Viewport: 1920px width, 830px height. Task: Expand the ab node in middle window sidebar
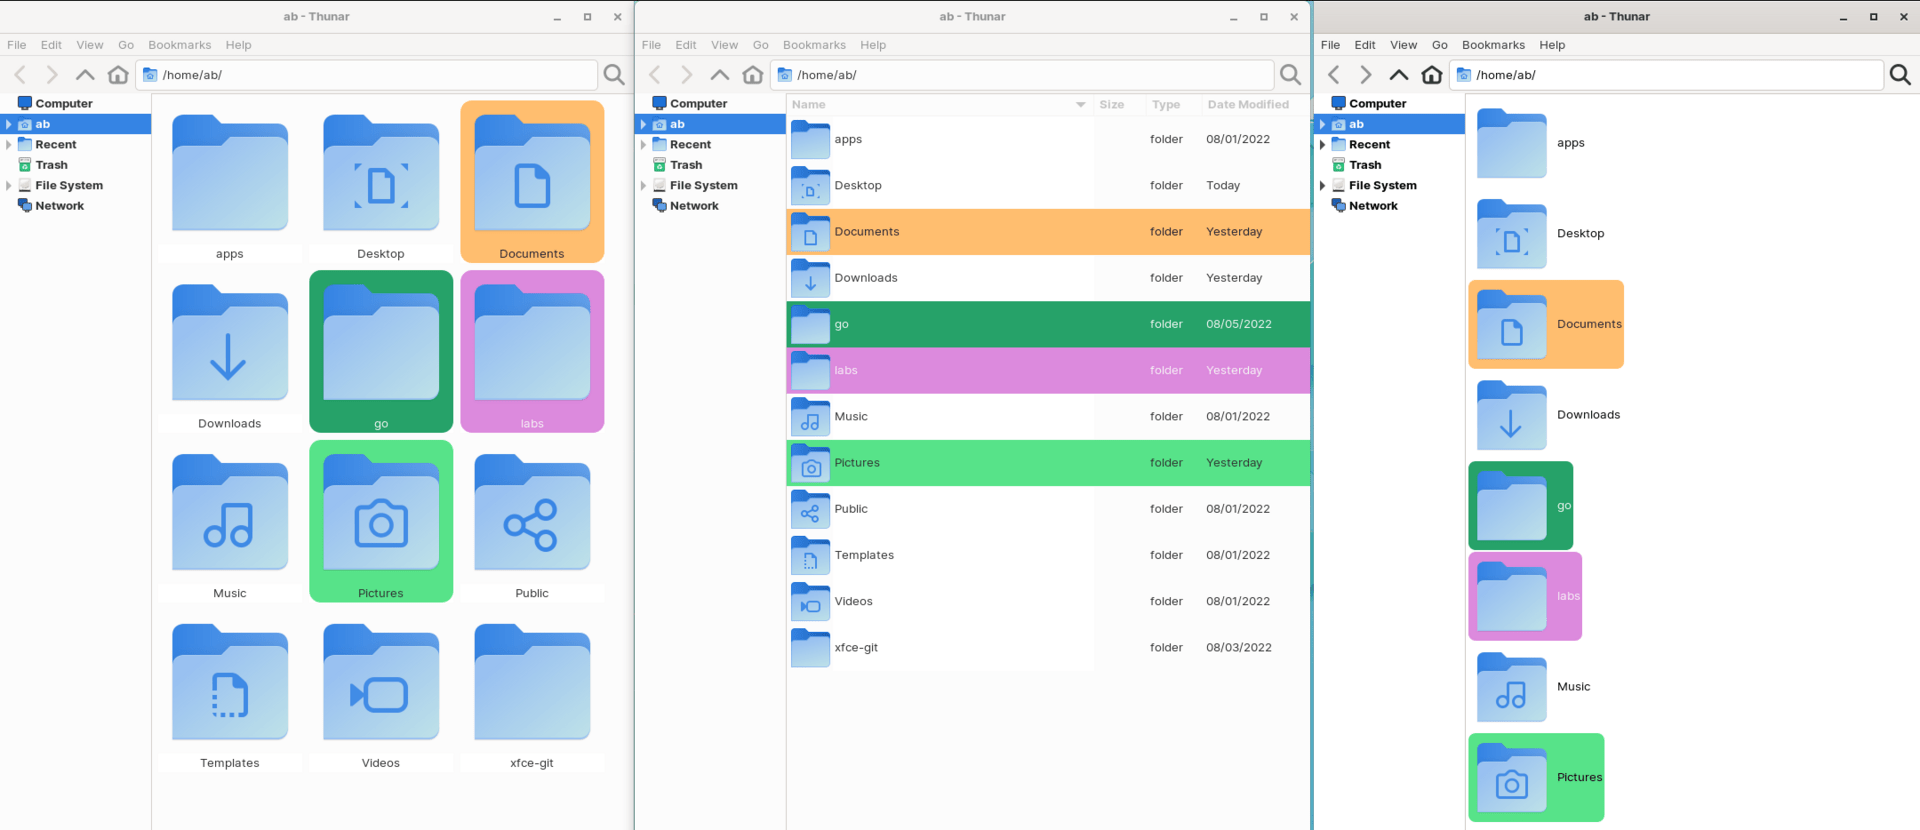point(644,124)
